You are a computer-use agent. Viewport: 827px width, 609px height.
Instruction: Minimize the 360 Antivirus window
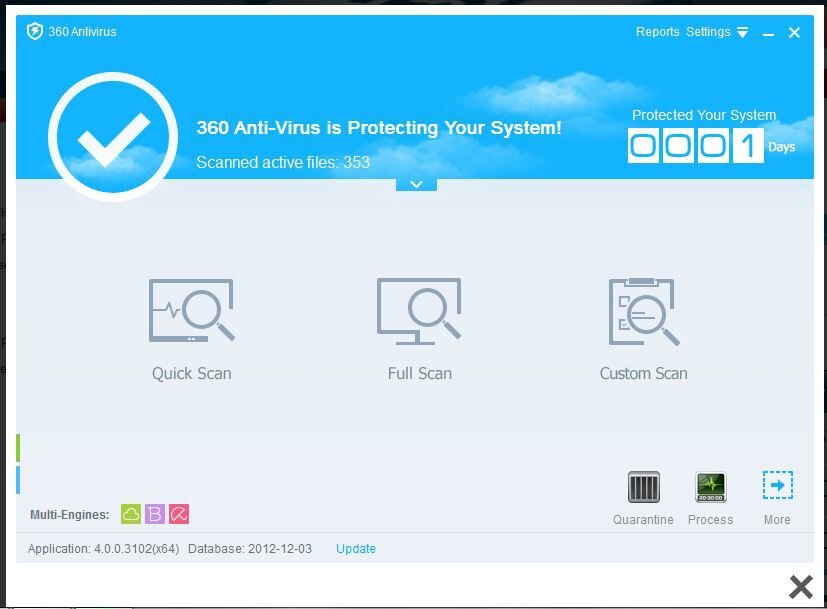769,33
